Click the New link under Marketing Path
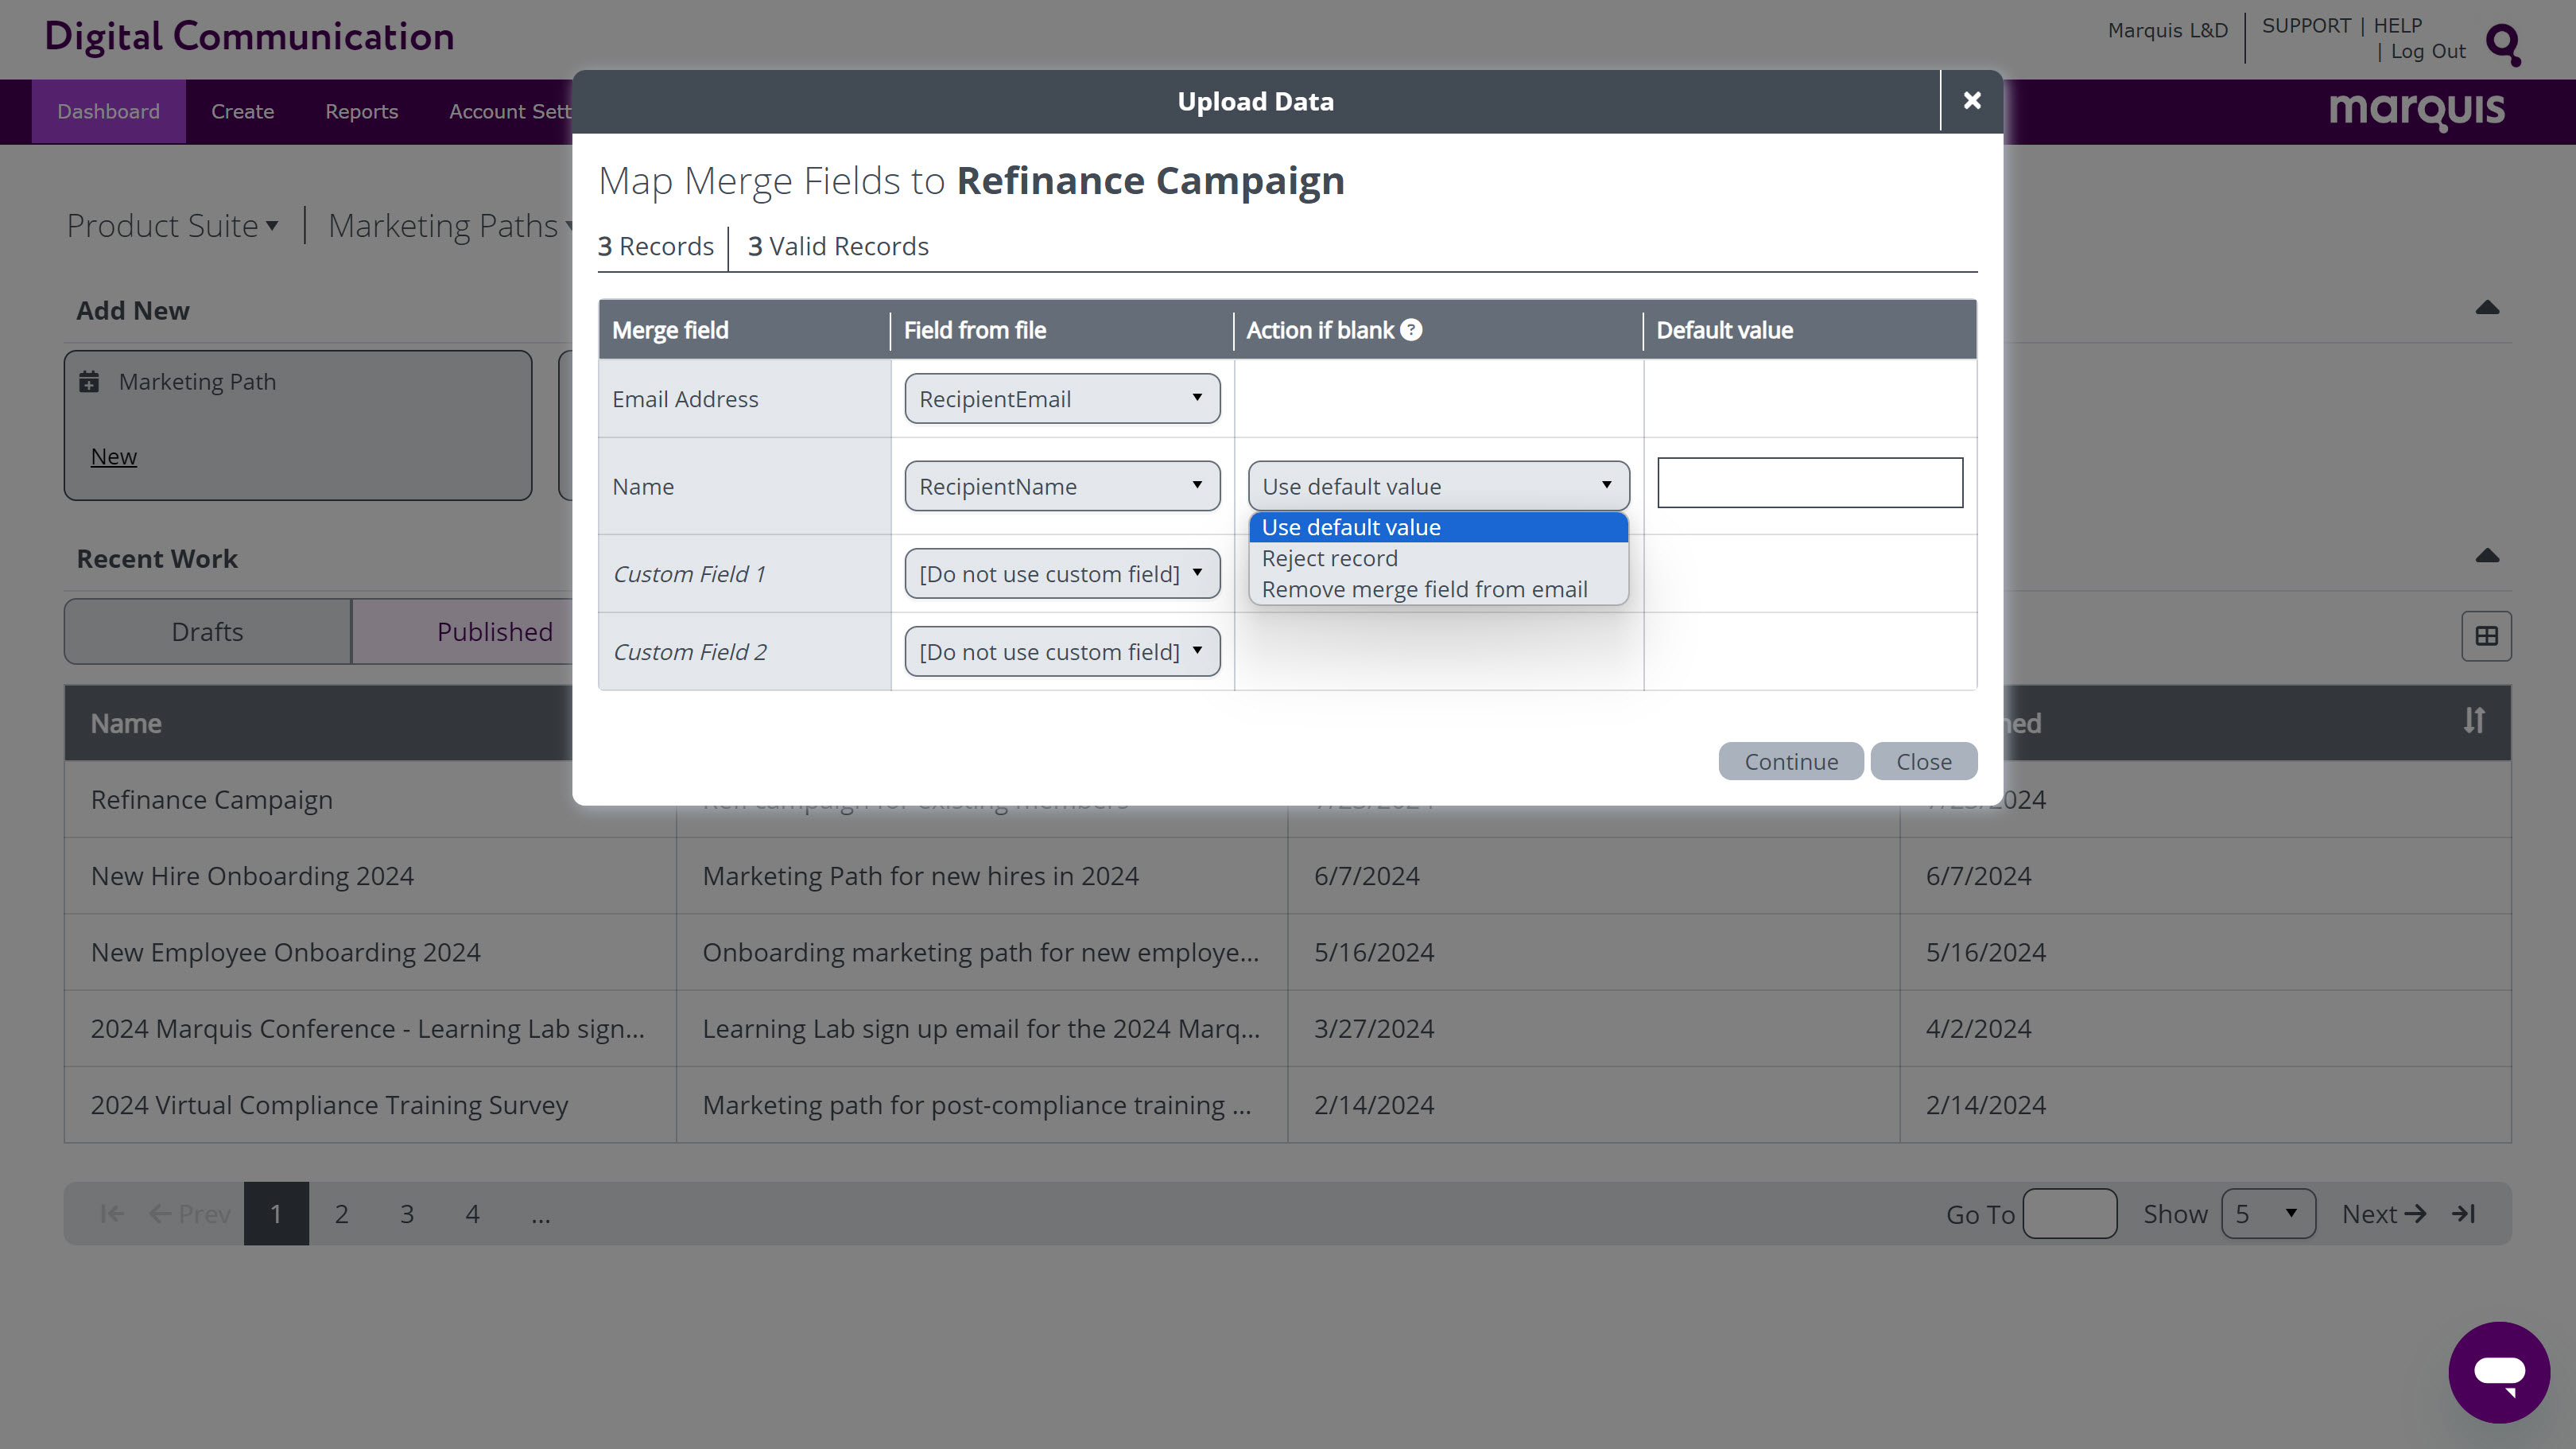This screenshot has width=2576, height=1449. (x=113, y=456)
